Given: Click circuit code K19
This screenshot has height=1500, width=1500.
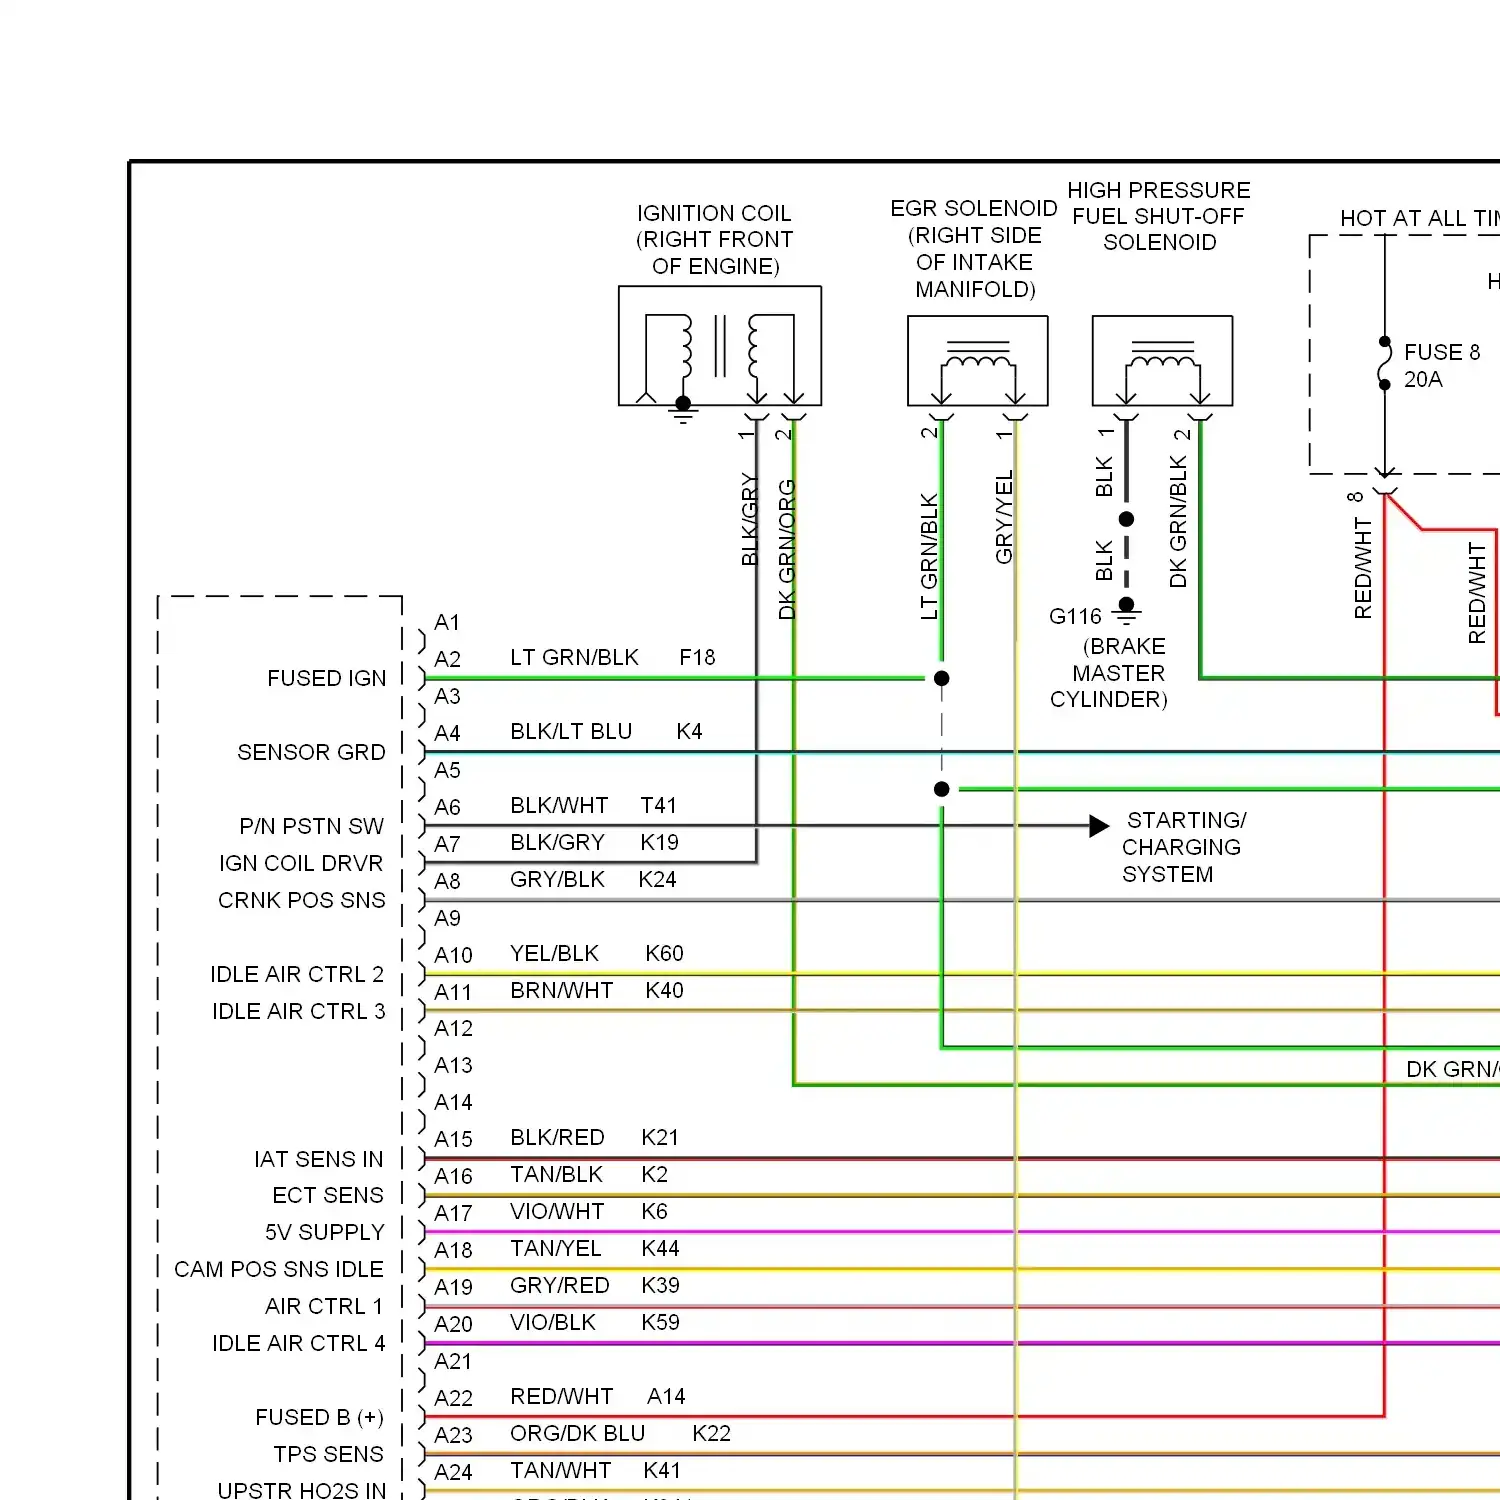Looking at the screenshot, I should [659, 842].
